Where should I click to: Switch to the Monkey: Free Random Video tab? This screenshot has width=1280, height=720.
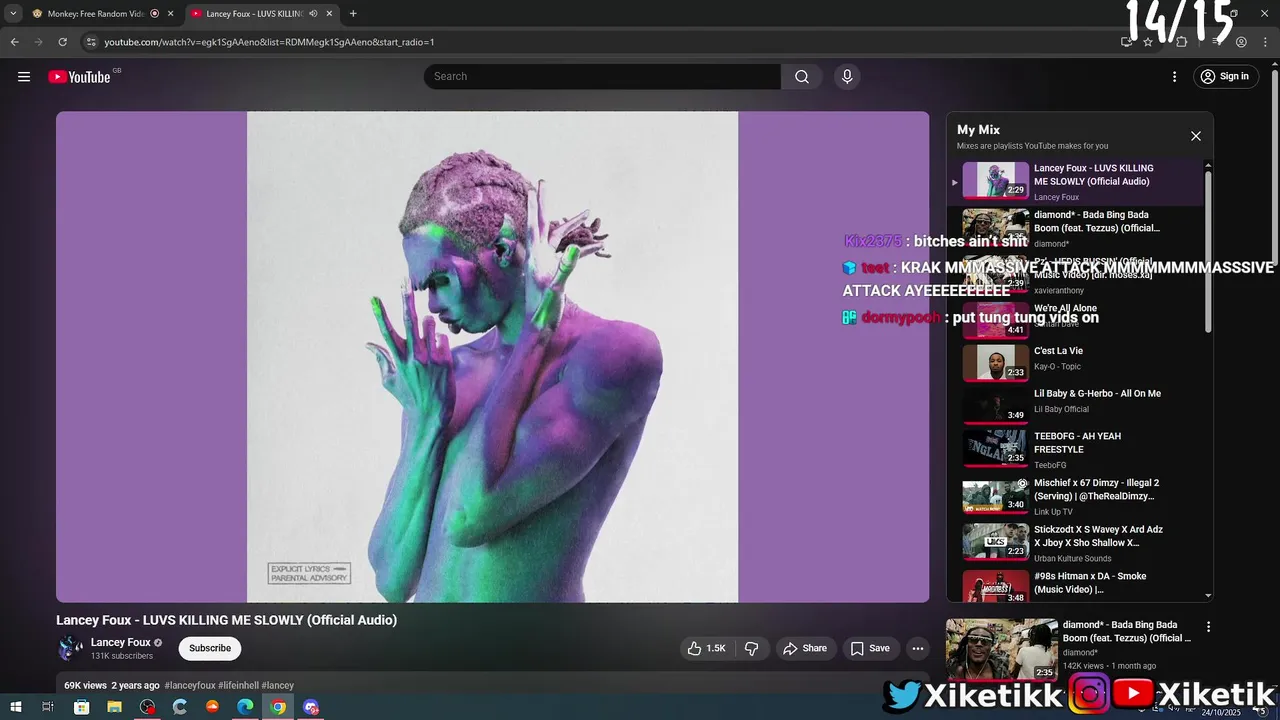coord(90,14)
